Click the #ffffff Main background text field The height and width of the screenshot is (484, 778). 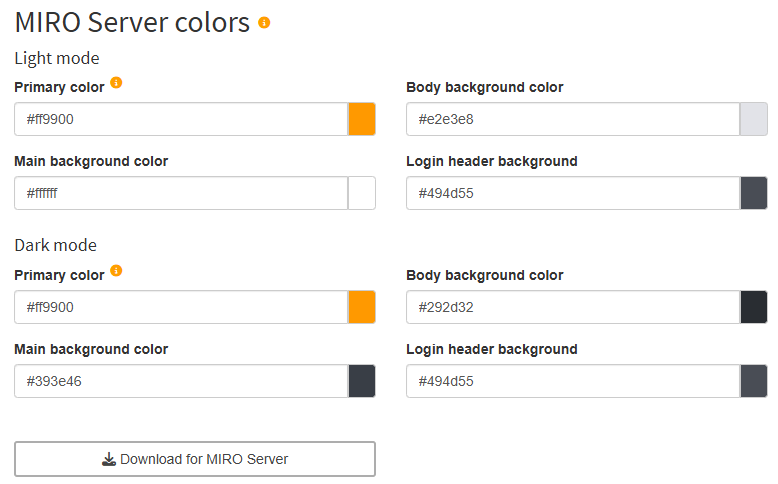(180, 193)
